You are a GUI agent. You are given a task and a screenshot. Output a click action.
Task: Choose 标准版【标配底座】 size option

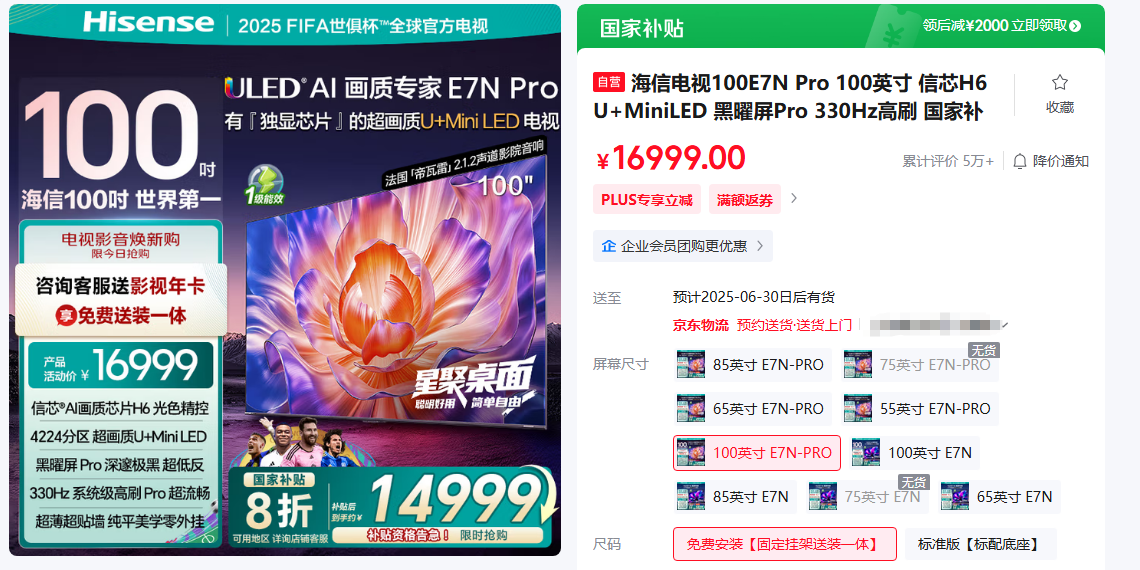[980, 544]
